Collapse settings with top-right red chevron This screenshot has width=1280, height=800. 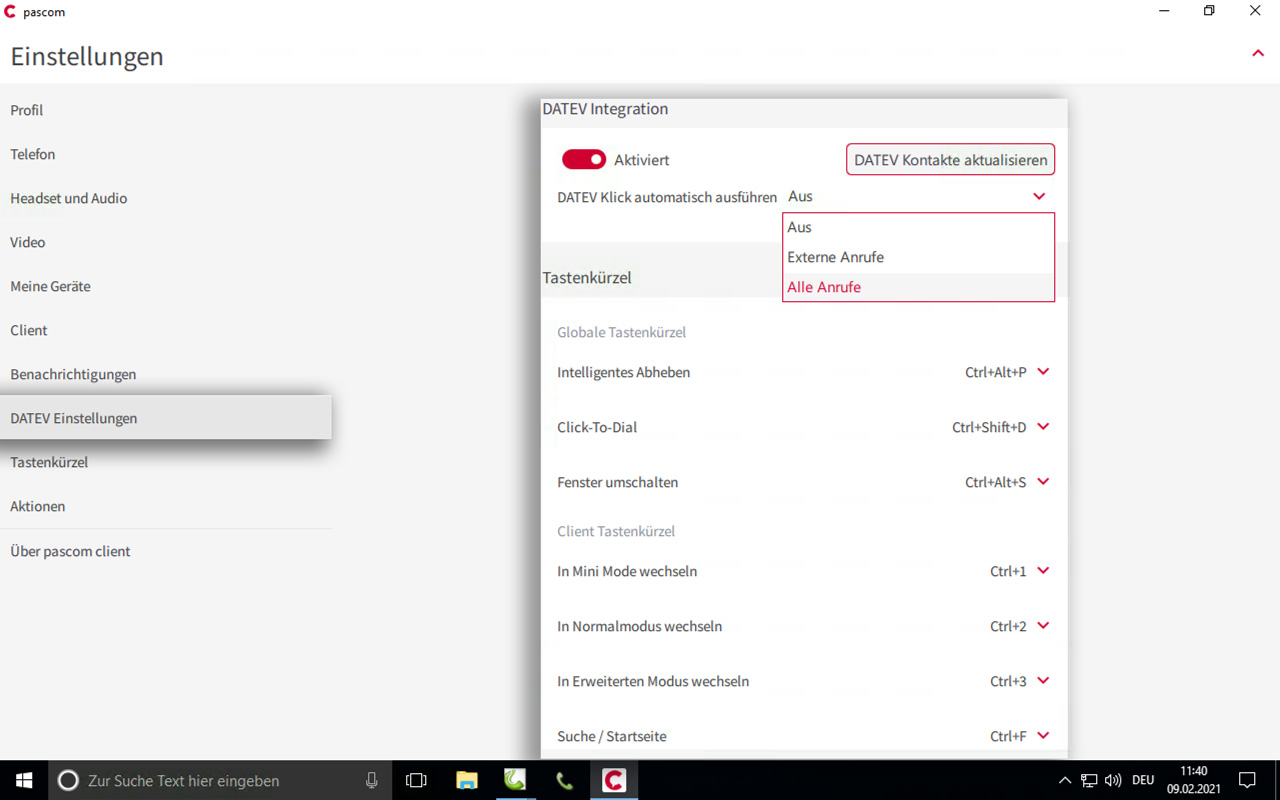1258,53
